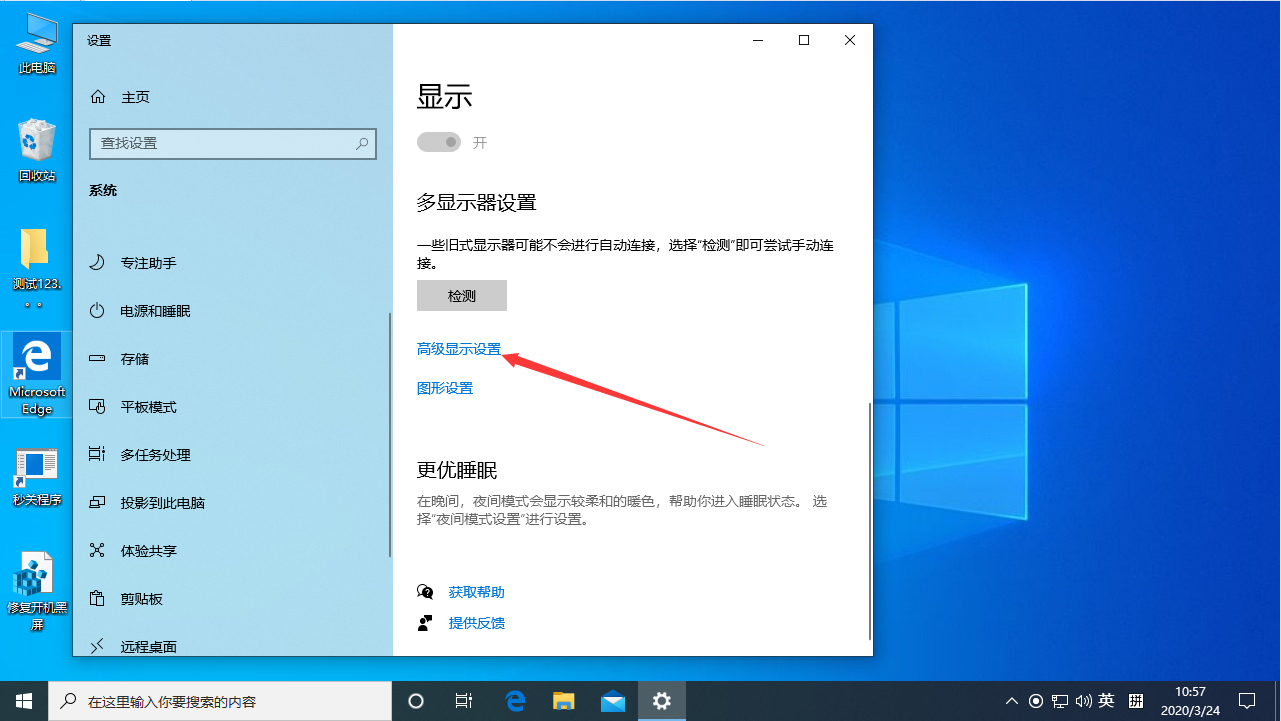
Task: Click the 检测 button to detect displays
Action: click(461, 295)
